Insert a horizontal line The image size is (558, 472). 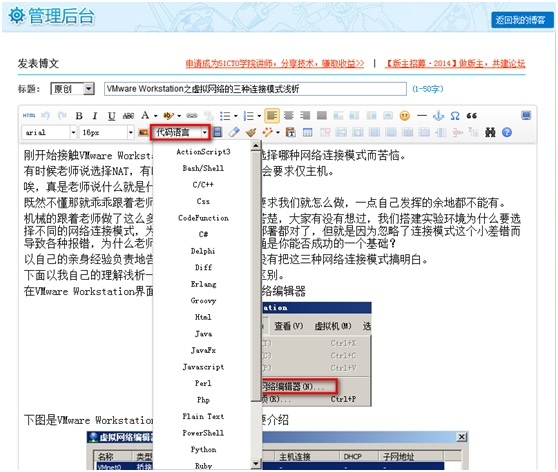pos(422,116)
